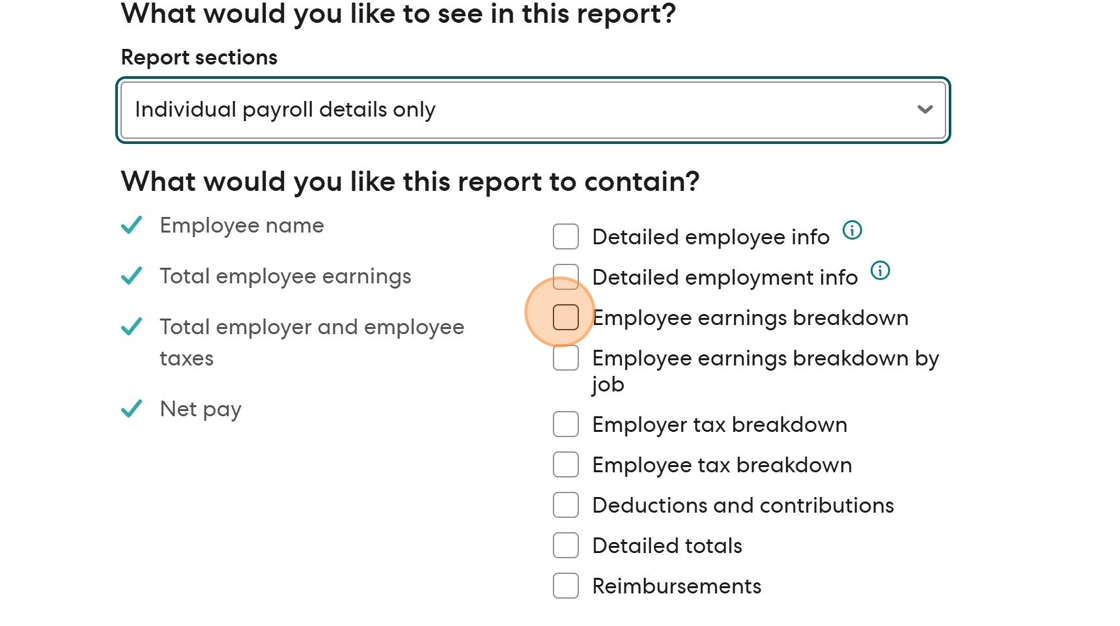Open the Individual payroll details only selector
Viewport: 1120px width, 626px height.
tap(533, 110)
